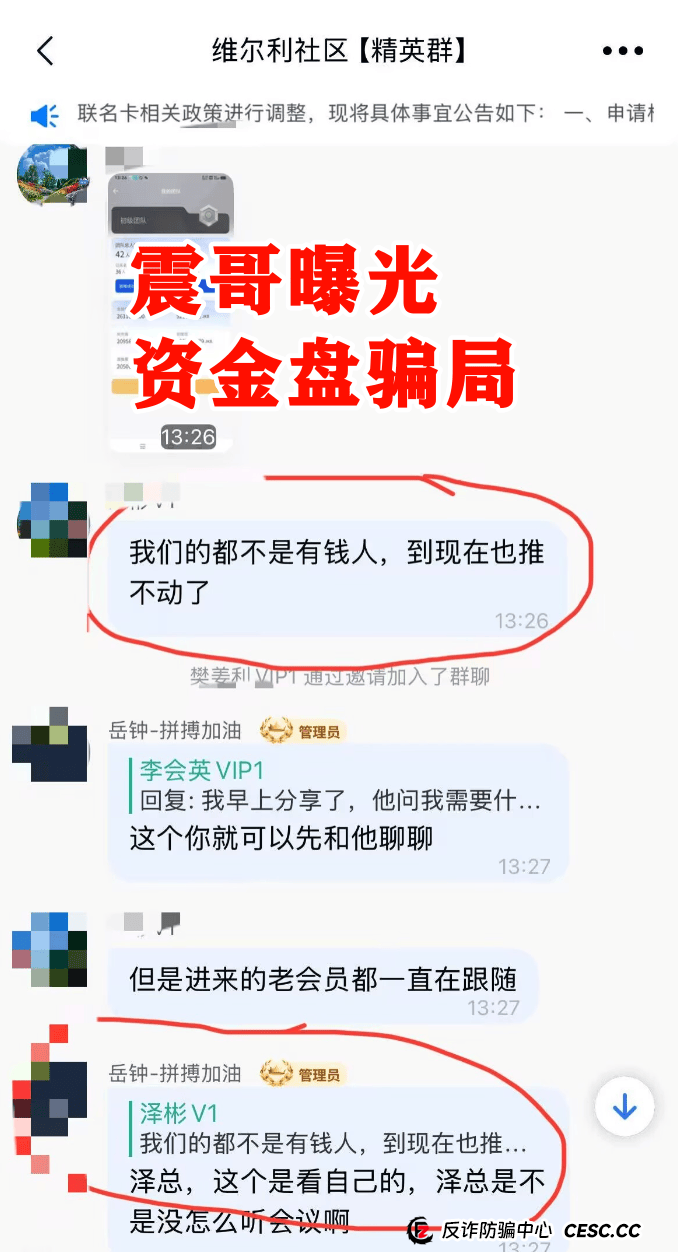Tap the announcement speaker icon
Viewport: 678px width, 1252px height.
pos(45,116)
